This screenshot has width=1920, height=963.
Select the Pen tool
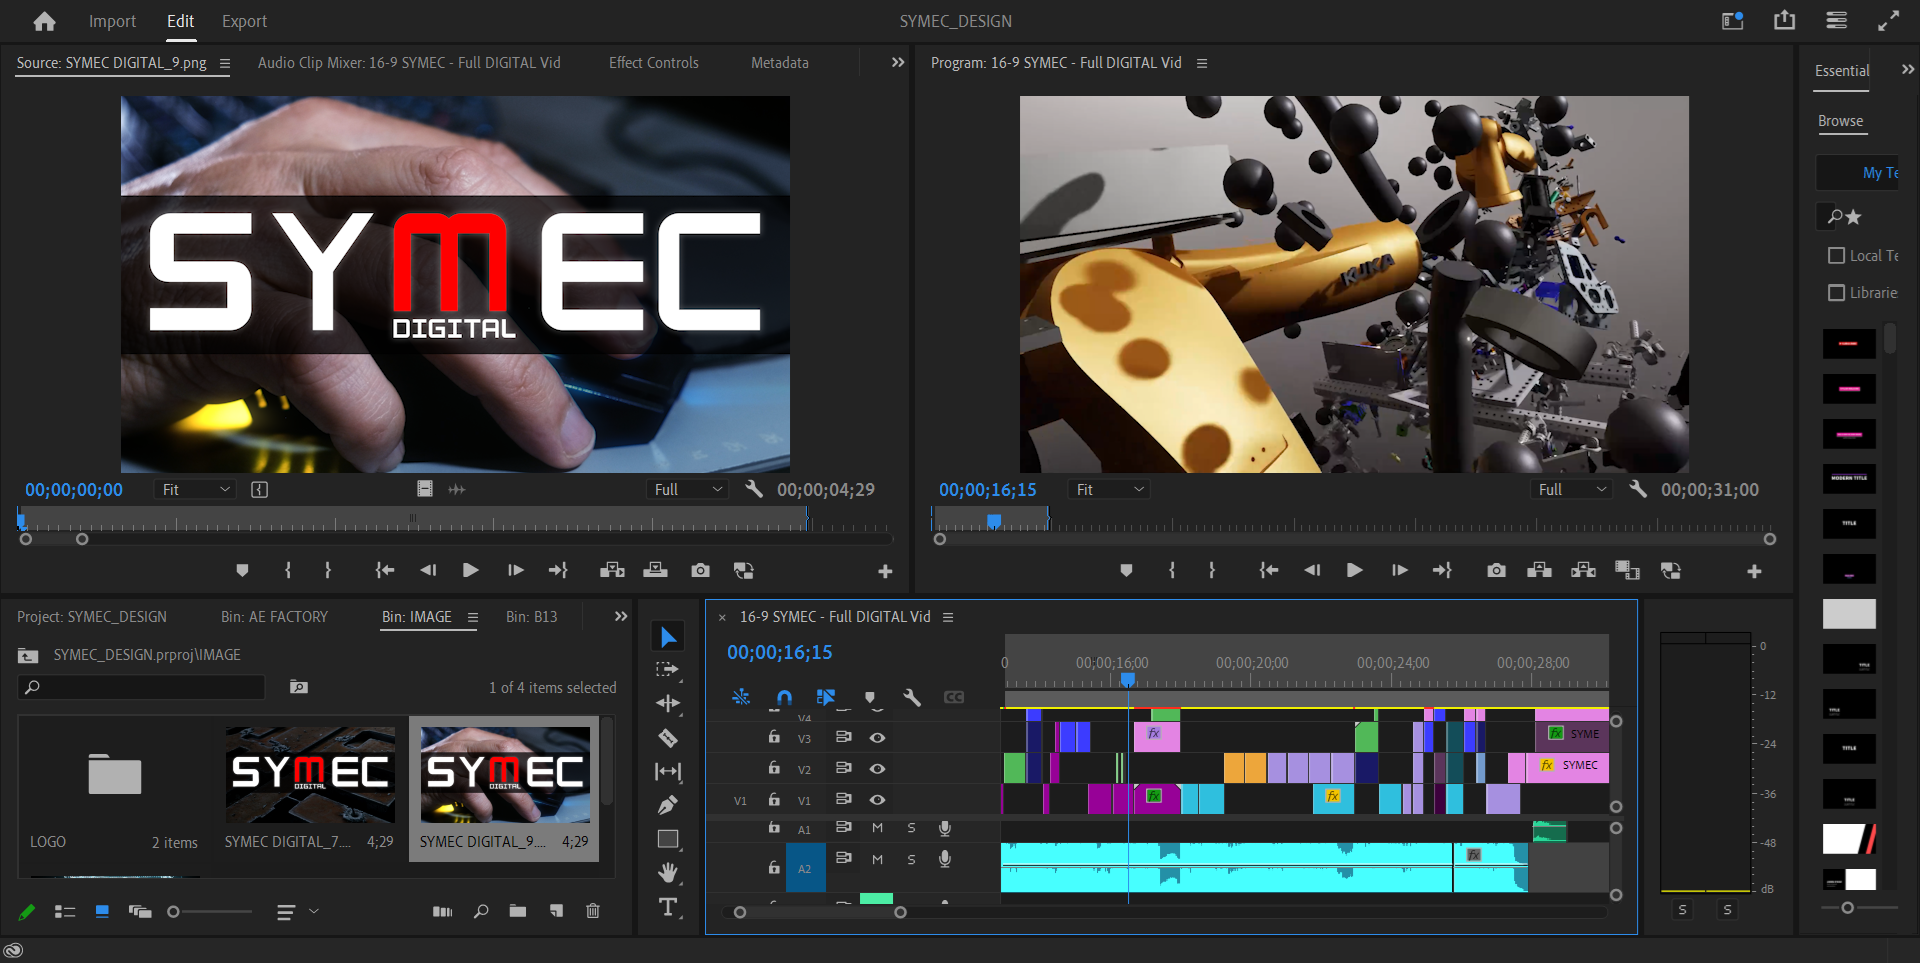click(668, 805)
